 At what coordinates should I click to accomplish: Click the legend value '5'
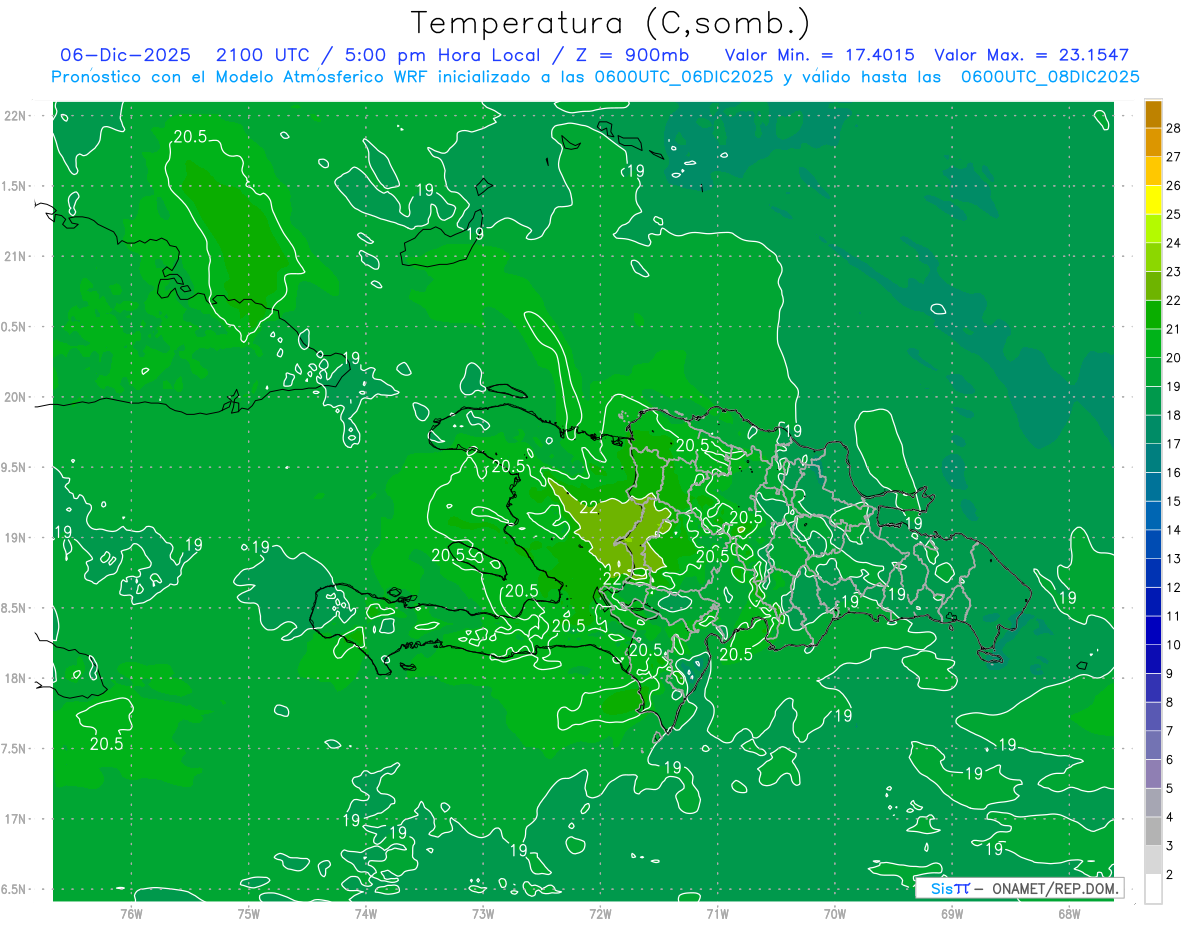[1170, 789]
